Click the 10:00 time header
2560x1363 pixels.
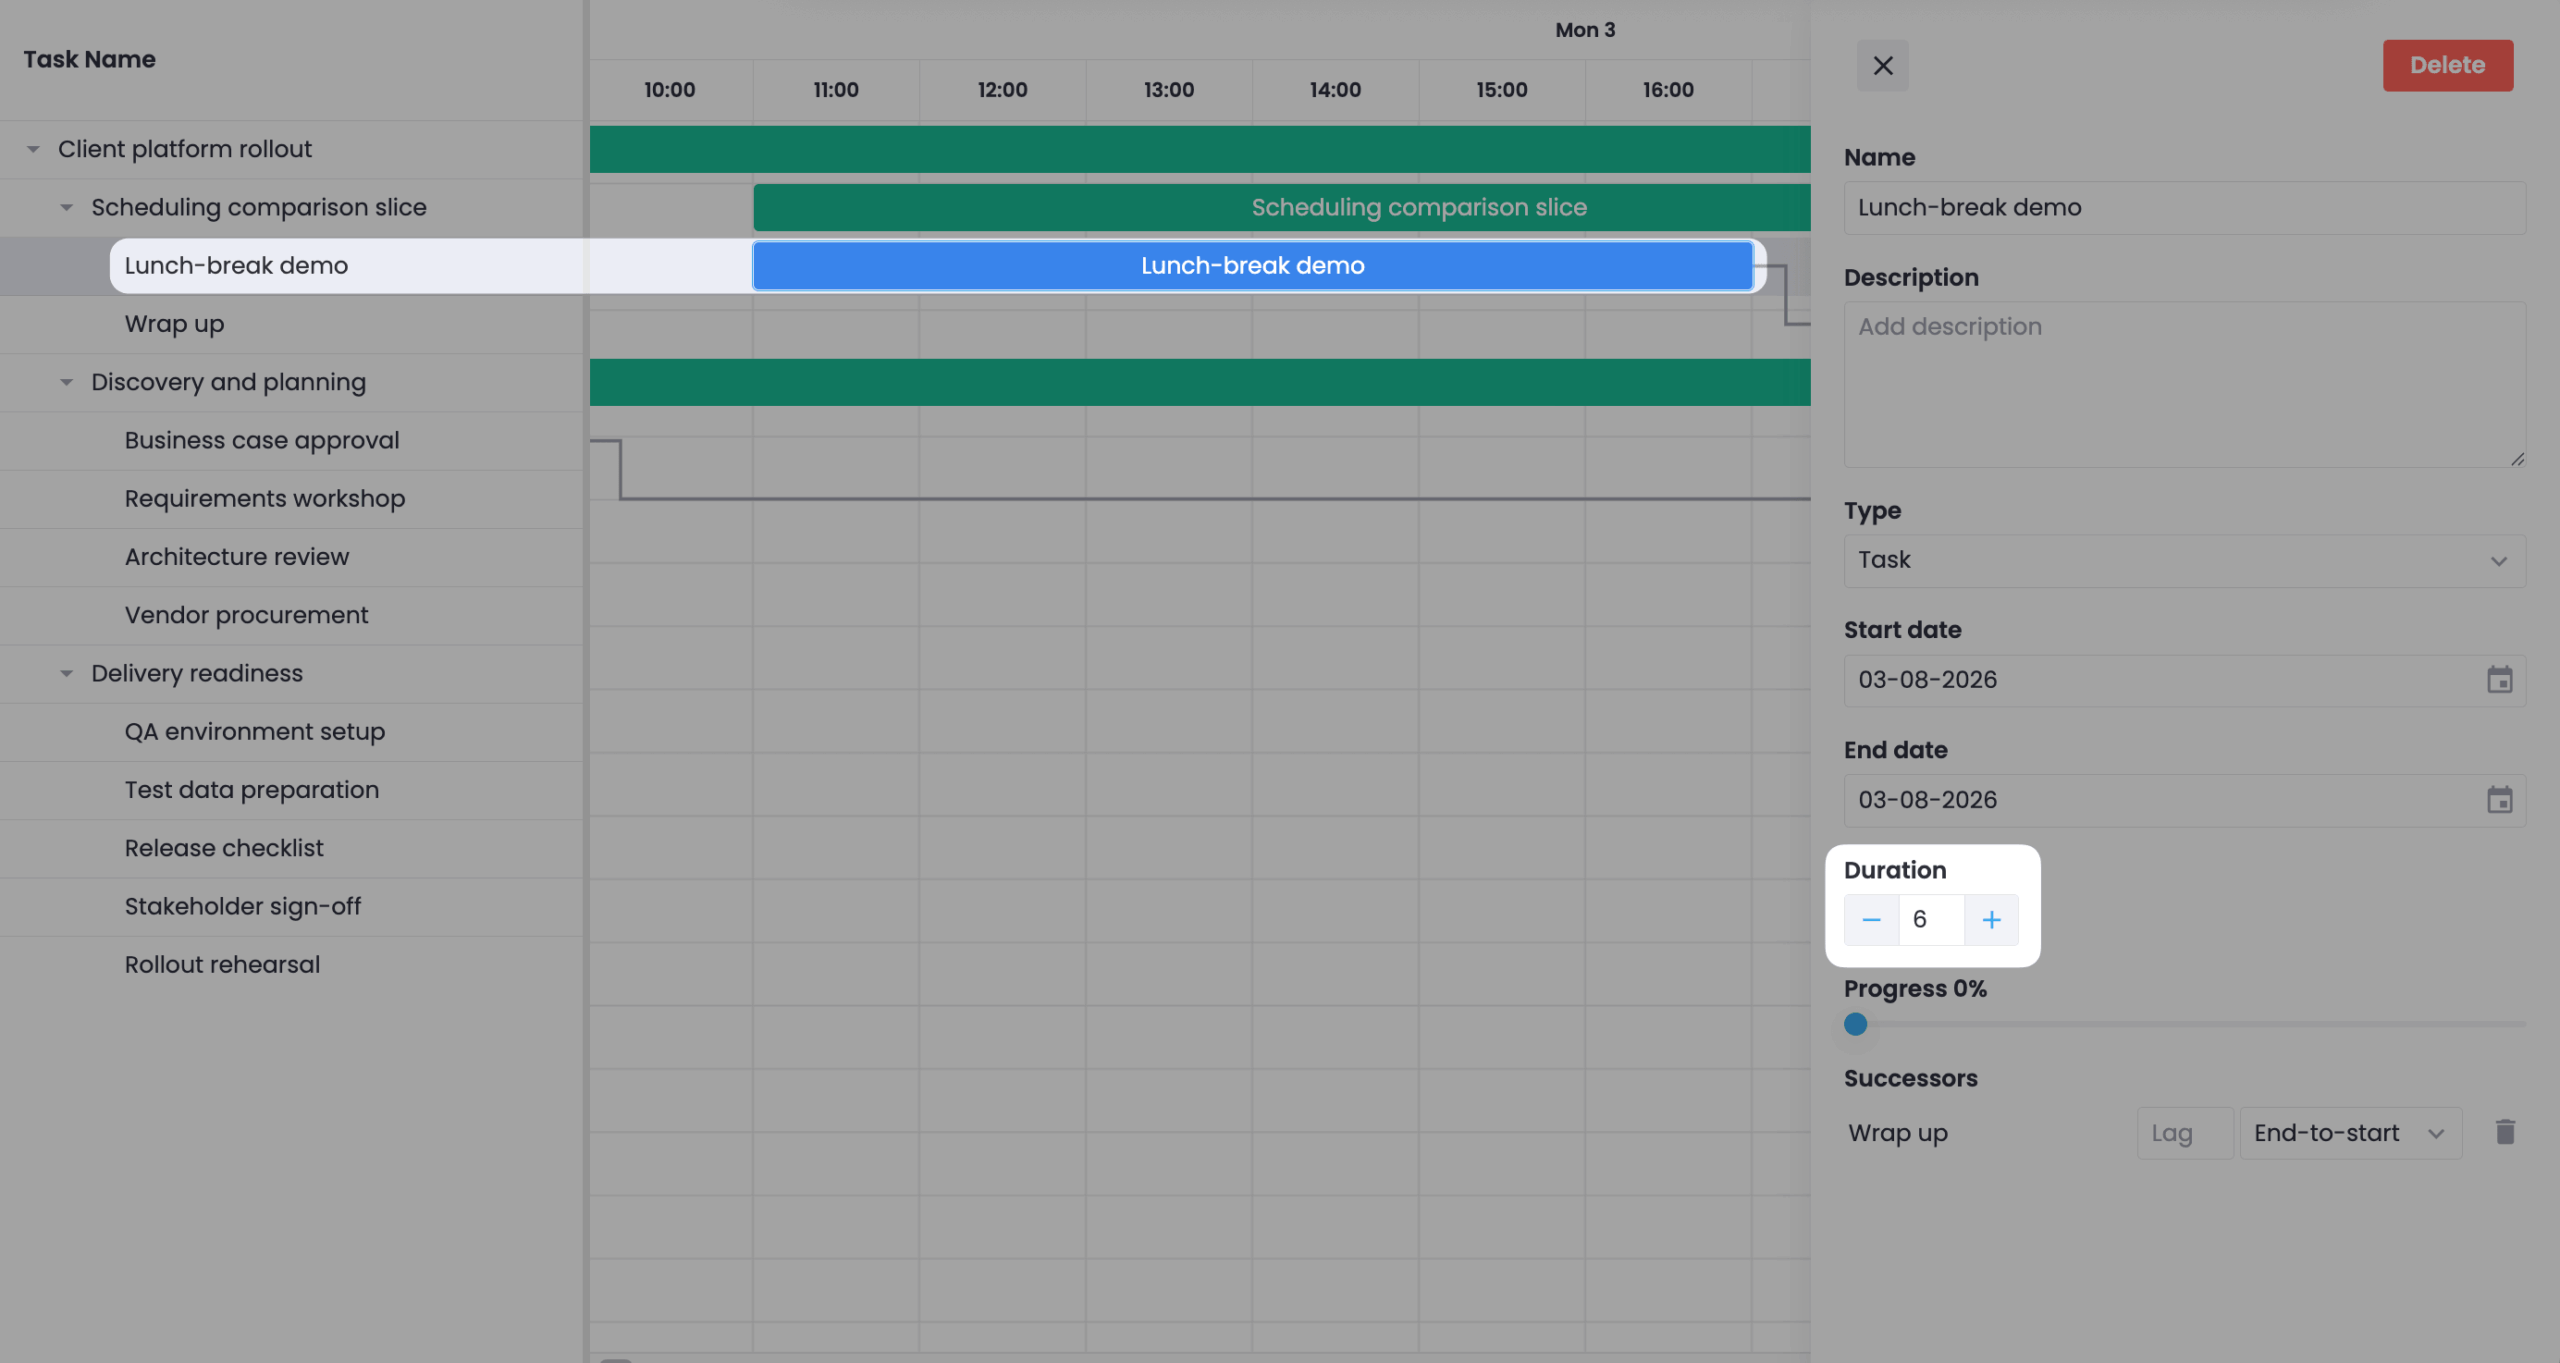click(x=669, y=90)
